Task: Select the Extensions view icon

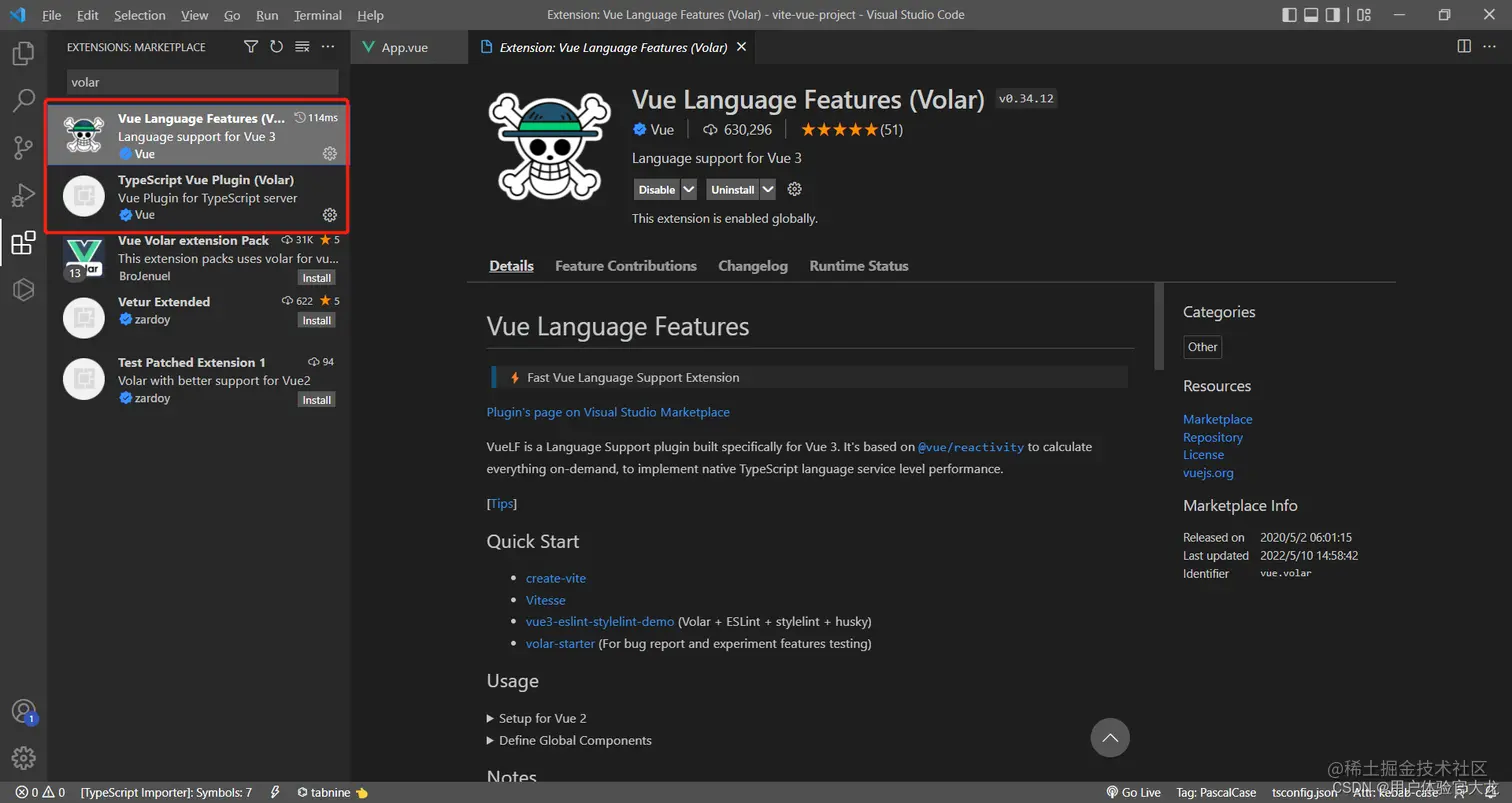Action: point(23,242)
